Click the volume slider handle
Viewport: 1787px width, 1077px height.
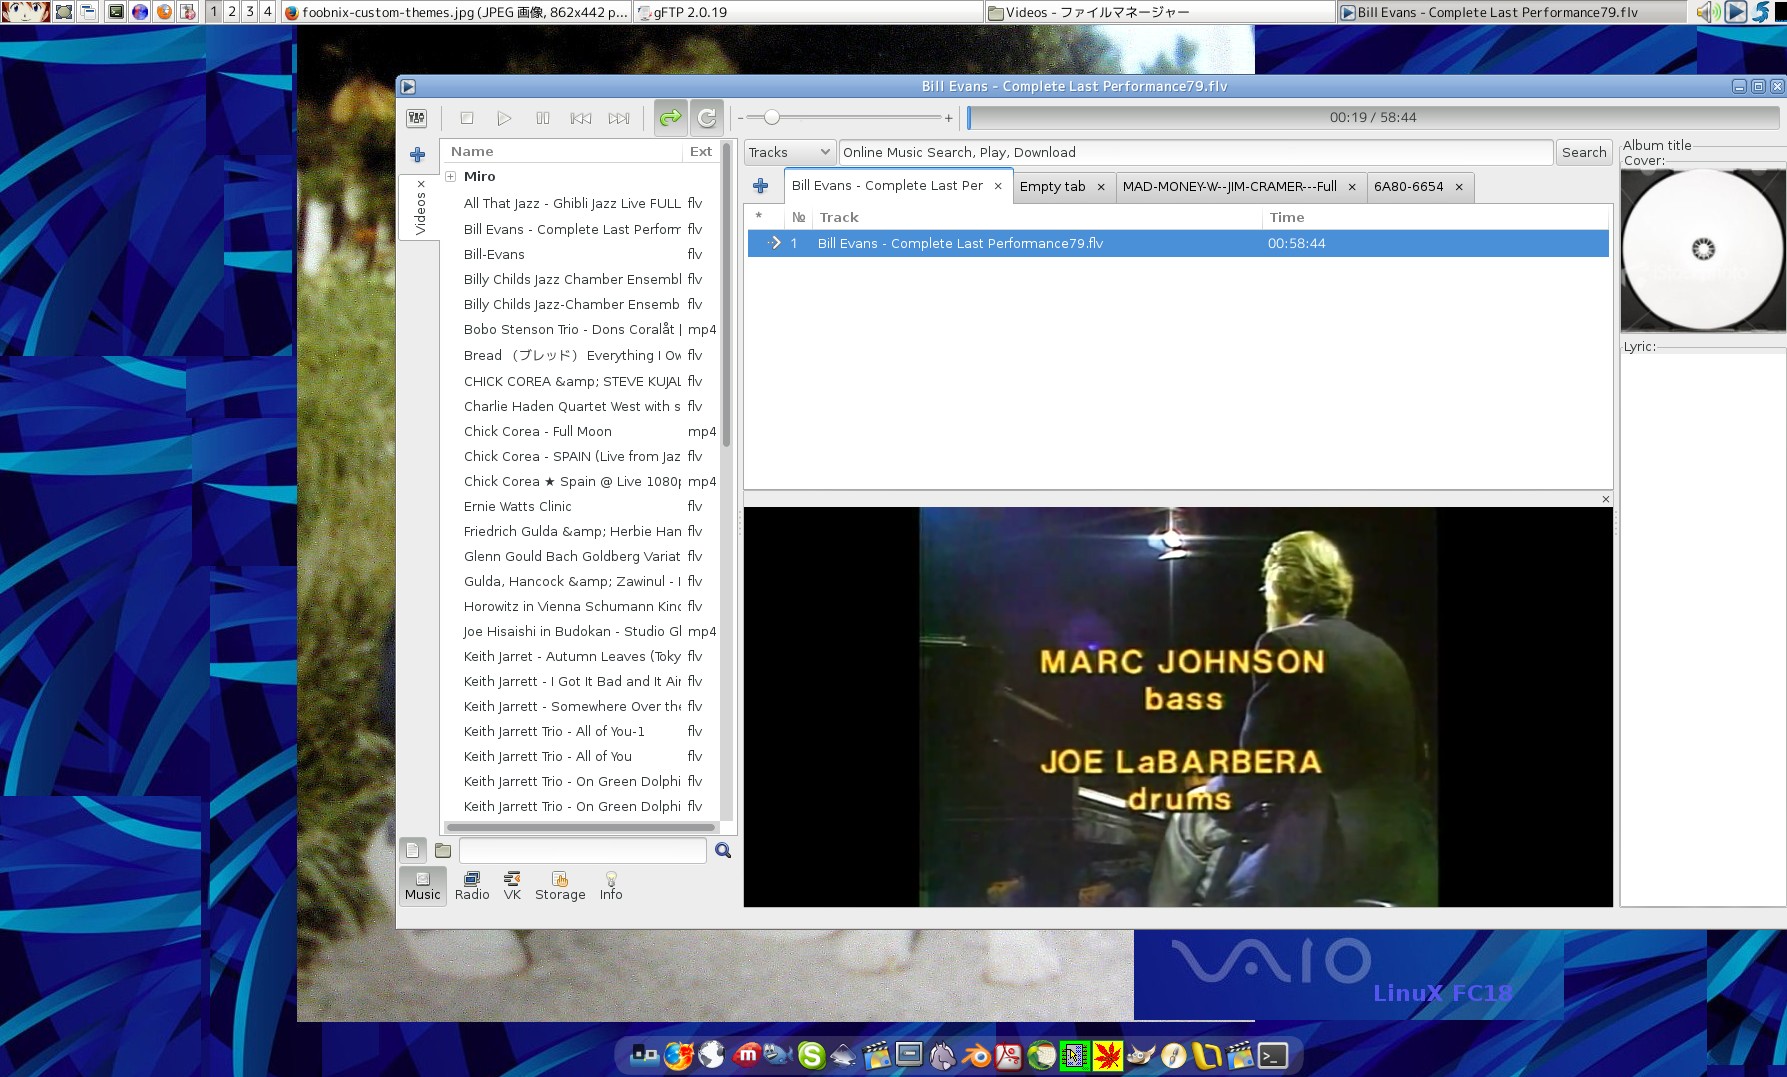pos(771,118)
